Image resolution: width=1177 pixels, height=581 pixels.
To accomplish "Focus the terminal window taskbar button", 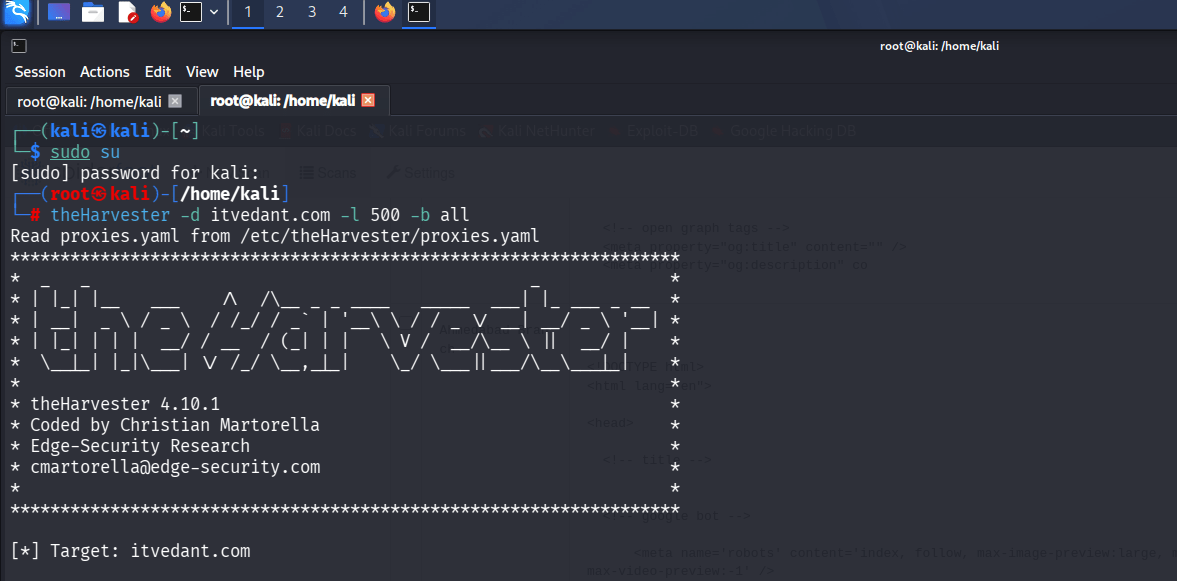I will (x=419, y=12).
